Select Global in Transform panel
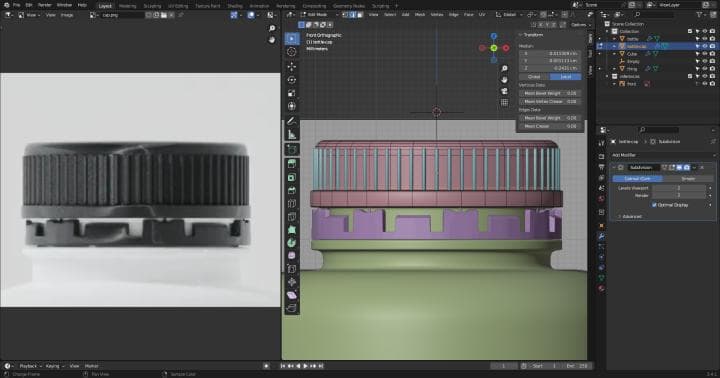This screenshot has width=720, height=378. 534,77
